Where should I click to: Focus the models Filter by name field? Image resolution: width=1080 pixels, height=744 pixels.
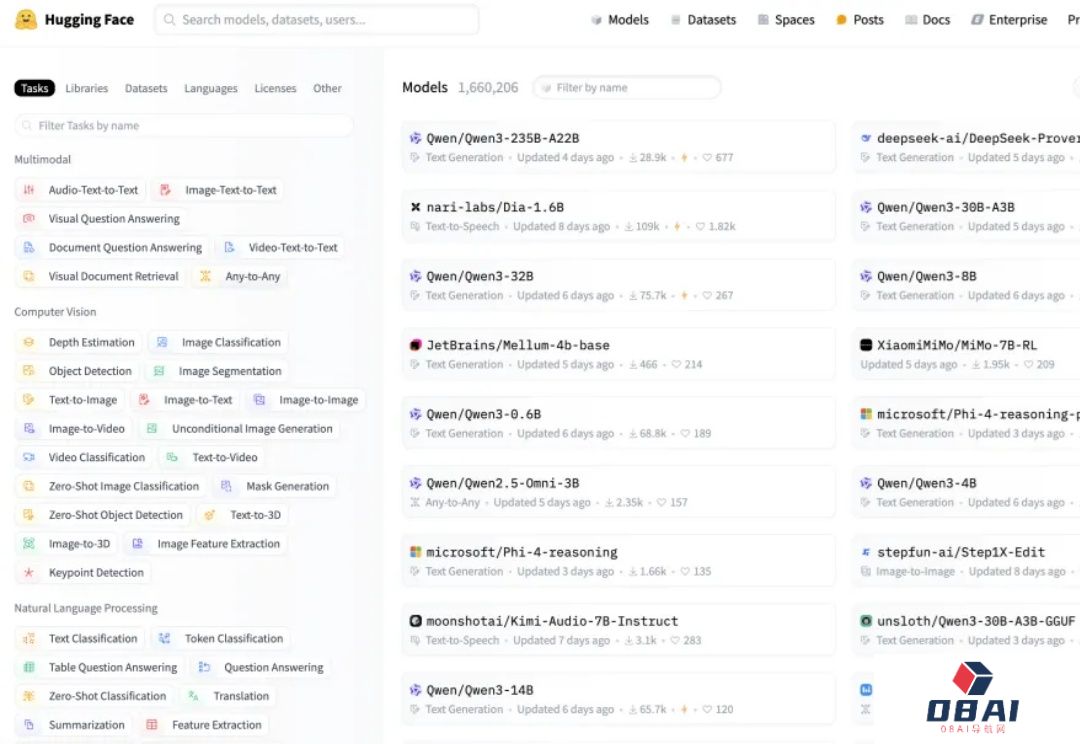(627, 87)
